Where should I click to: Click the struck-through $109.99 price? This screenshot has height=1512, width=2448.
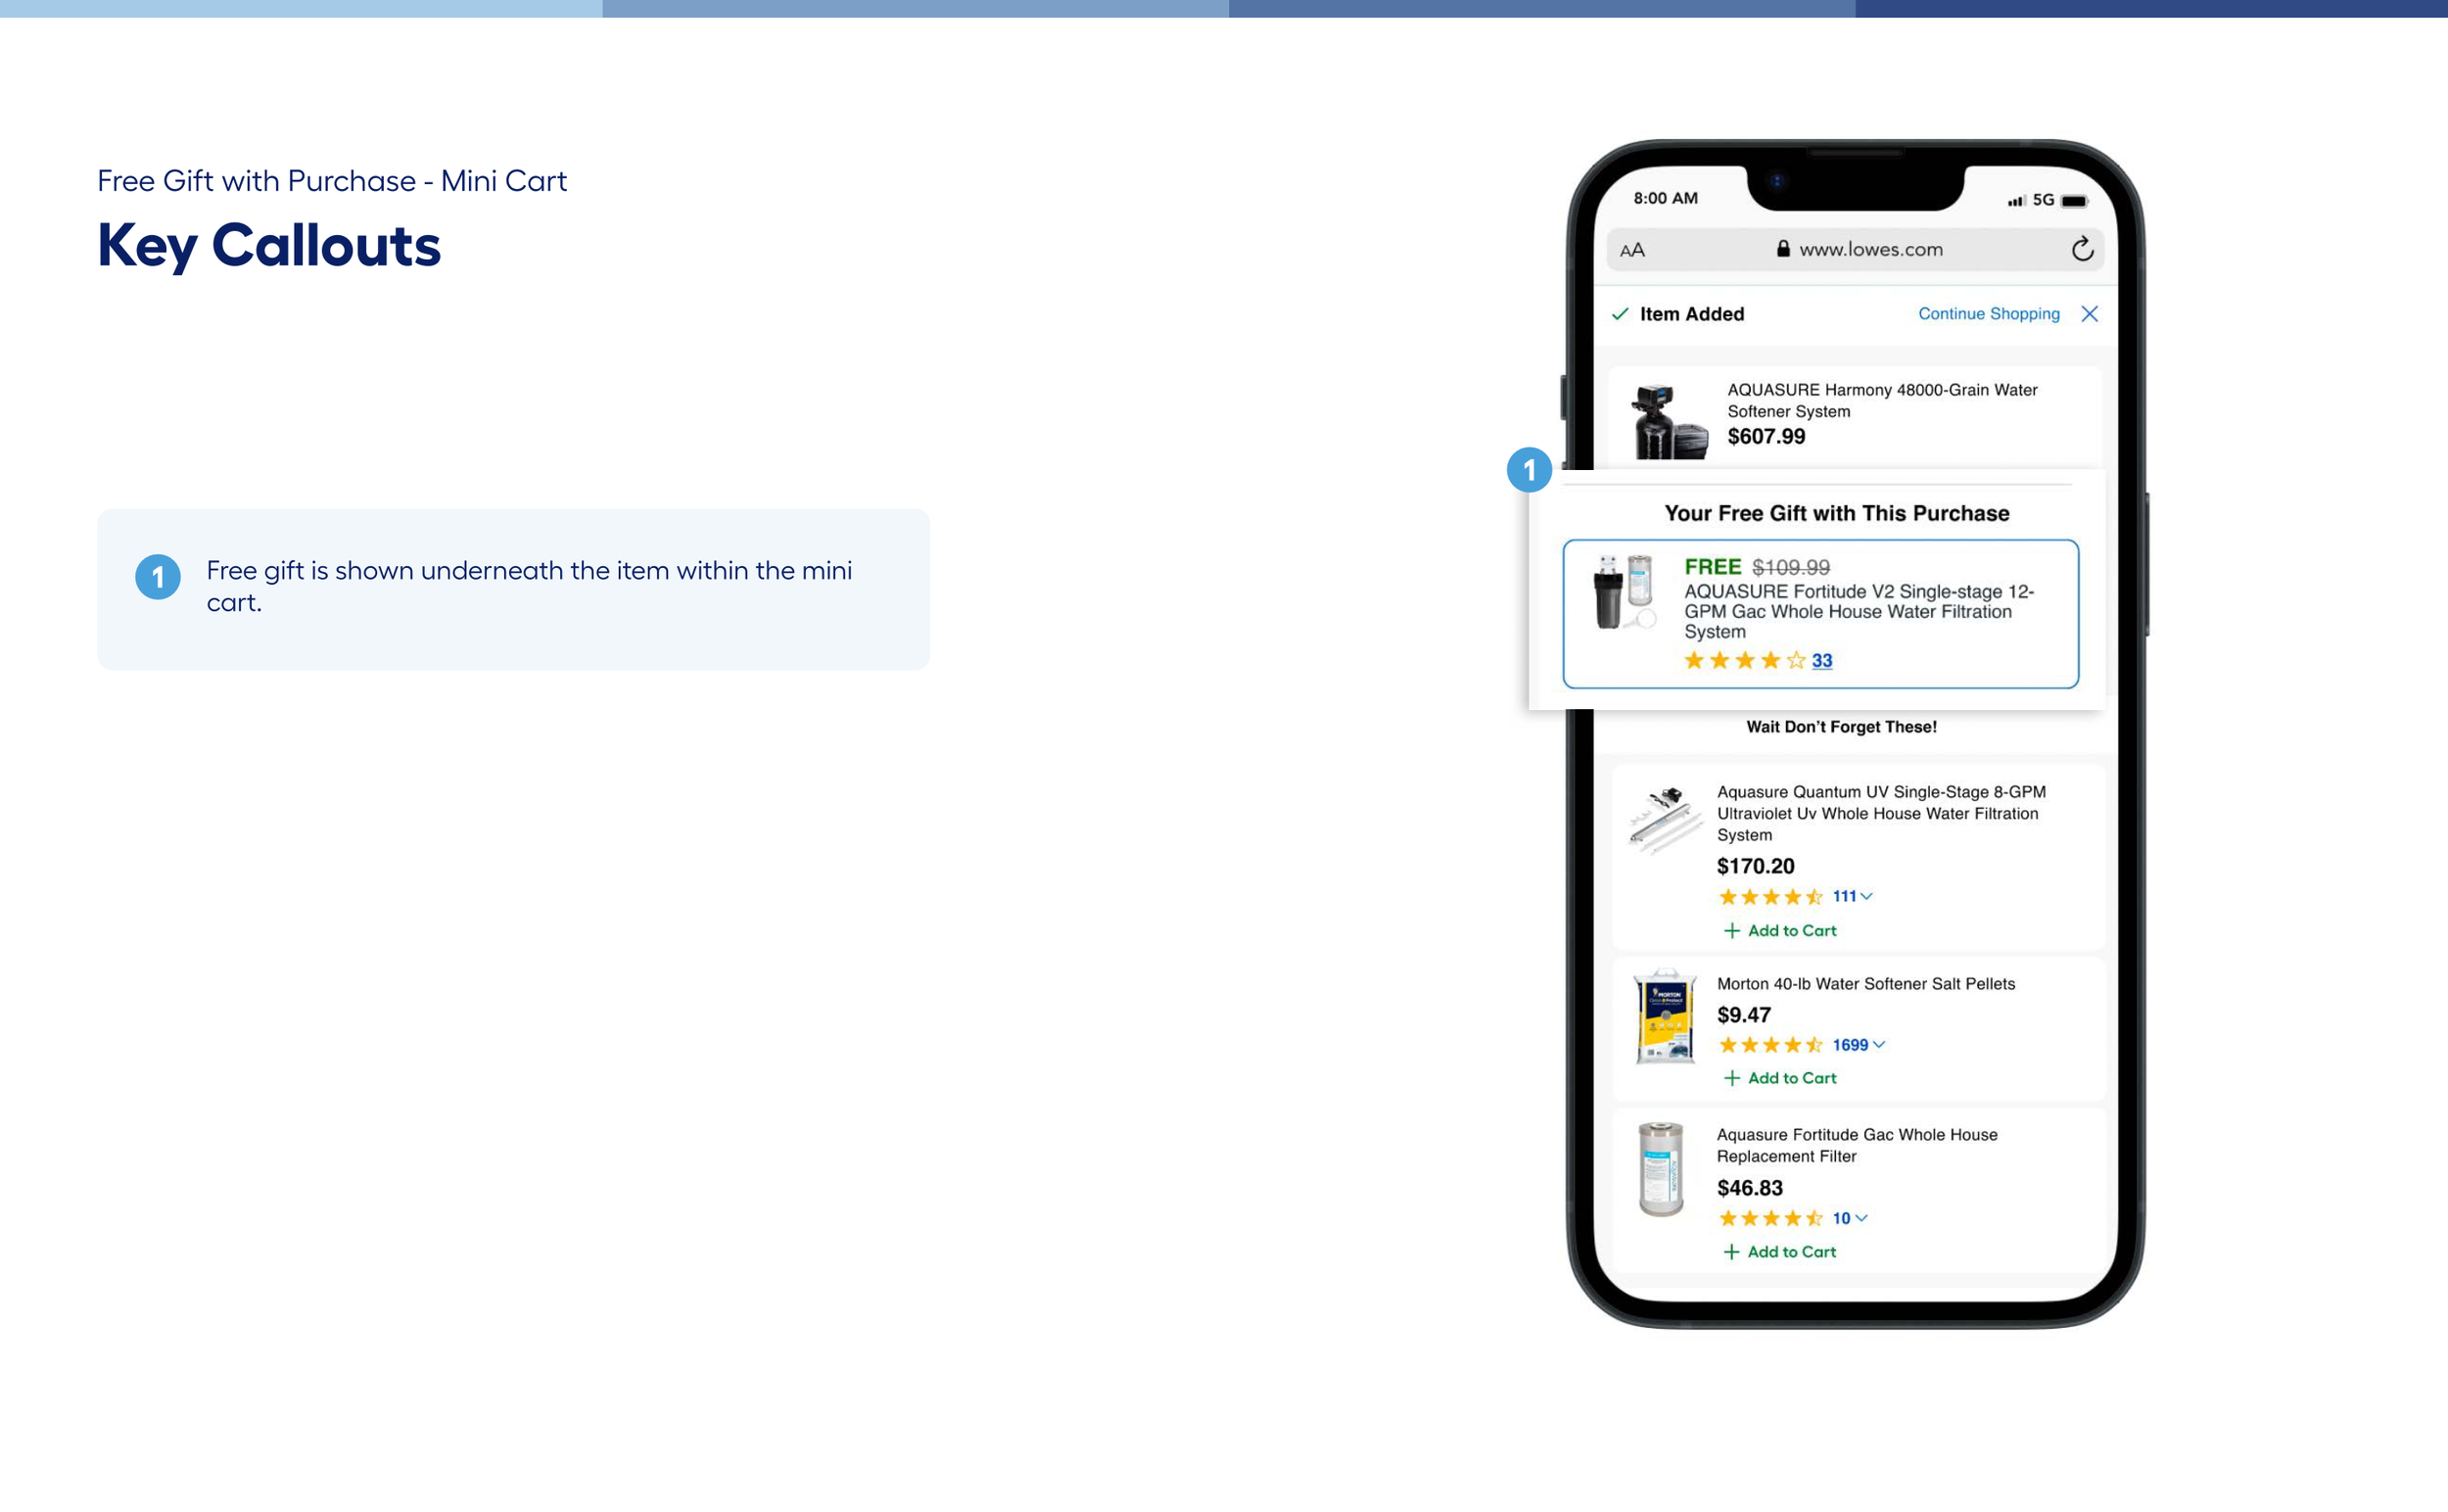(x=1790, y=567)
